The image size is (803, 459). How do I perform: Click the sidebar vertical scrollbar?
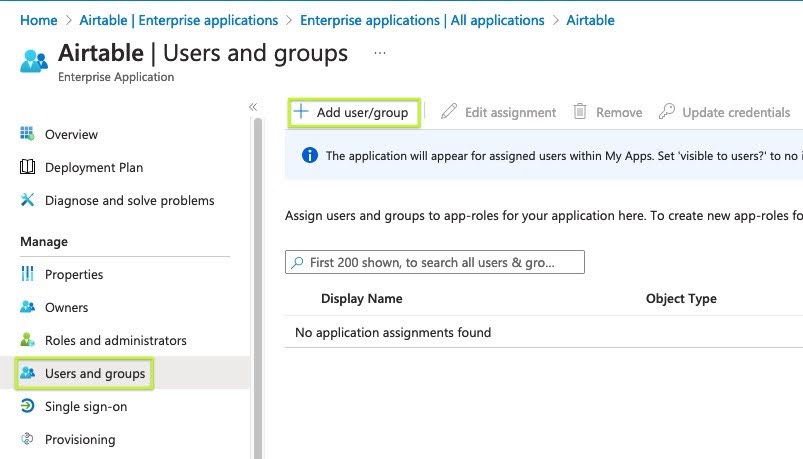[258, 287]
